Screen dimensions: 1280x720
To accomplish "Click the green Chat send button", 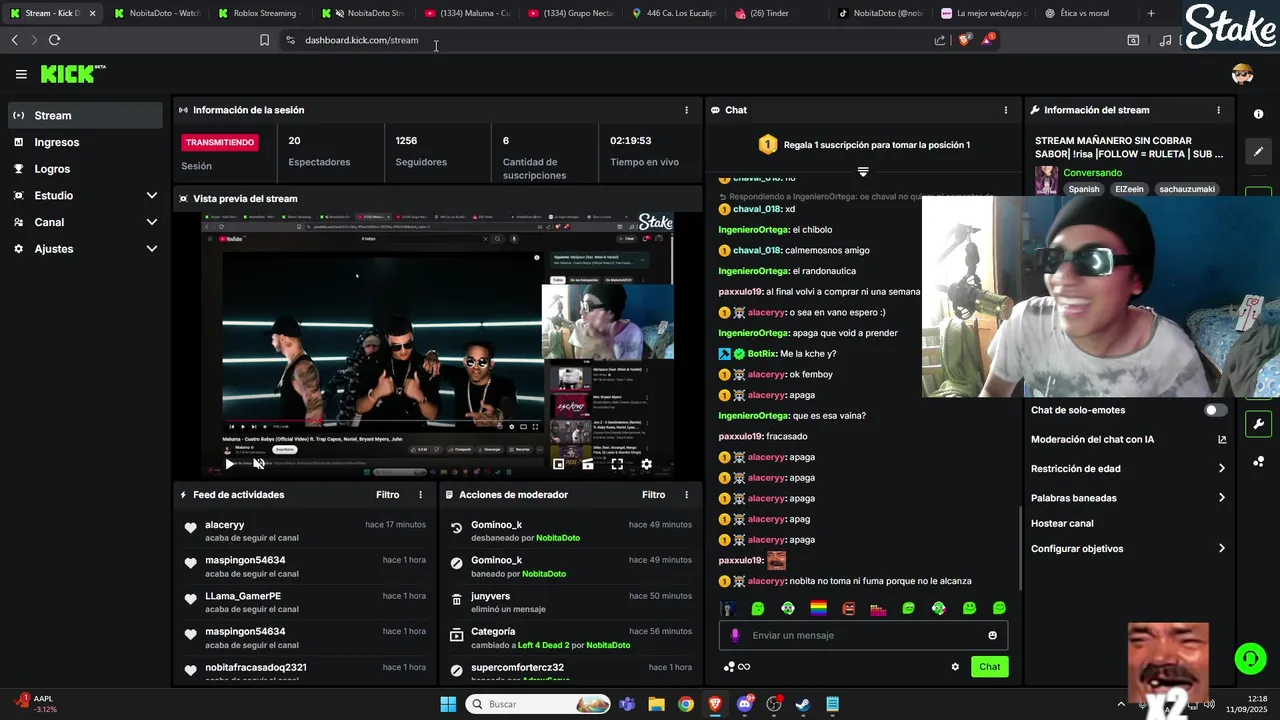I will click(x=989, y=667).
